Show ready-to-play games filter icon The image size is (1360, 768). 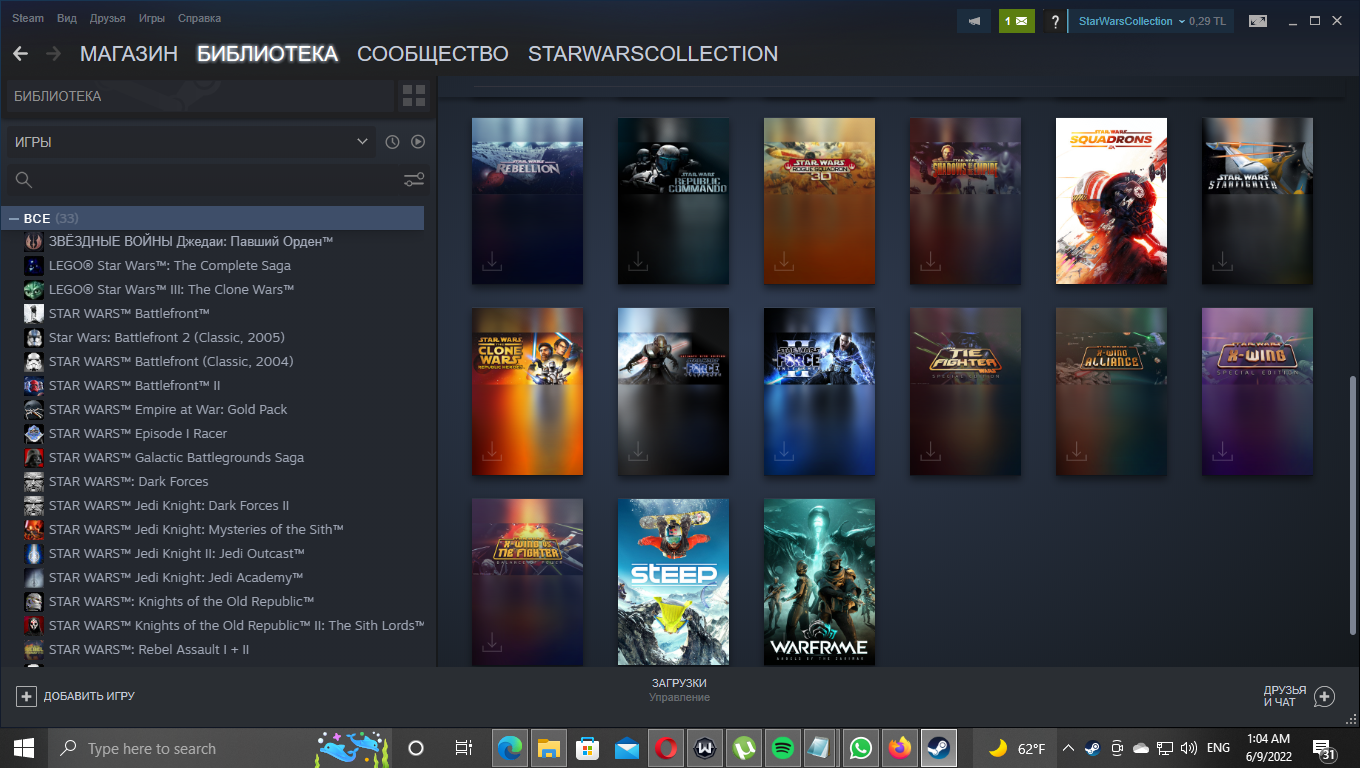pos(418,142)
